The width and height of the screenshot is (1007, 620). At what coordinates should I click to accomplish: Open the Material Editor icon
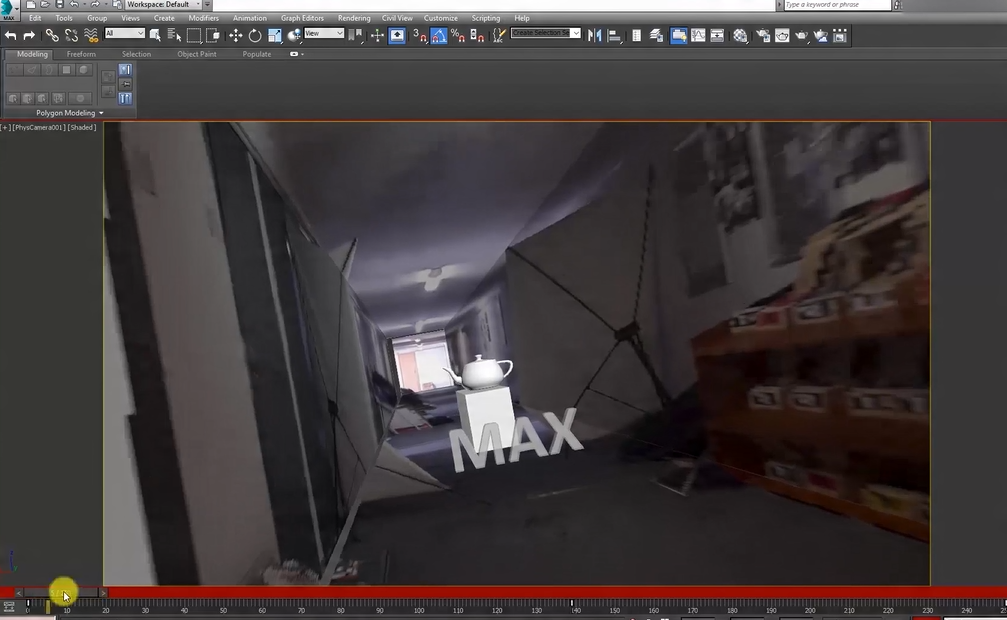coord(740,35)
